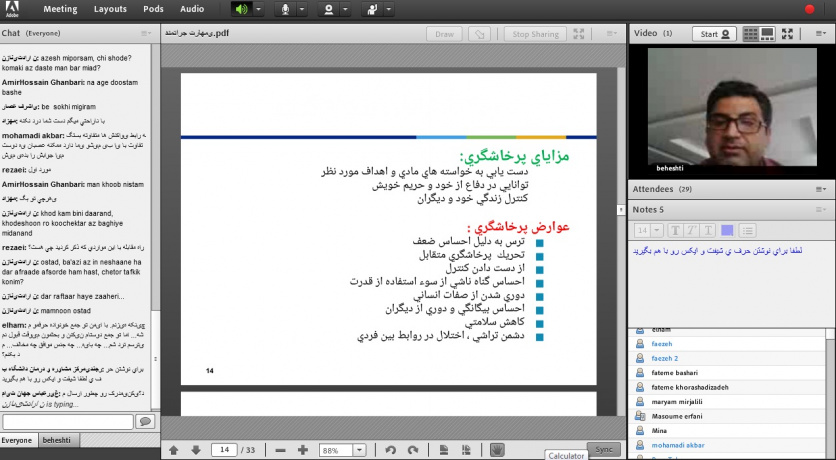Viewport: 836px width, 460px height.
Task: Click the single page view icon
Action: click(x=444, y=450)
